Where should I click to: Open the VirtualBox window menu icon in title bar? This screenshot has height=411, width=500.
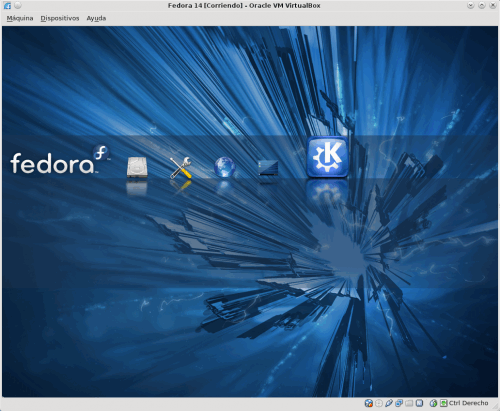(x=7, y=6)
